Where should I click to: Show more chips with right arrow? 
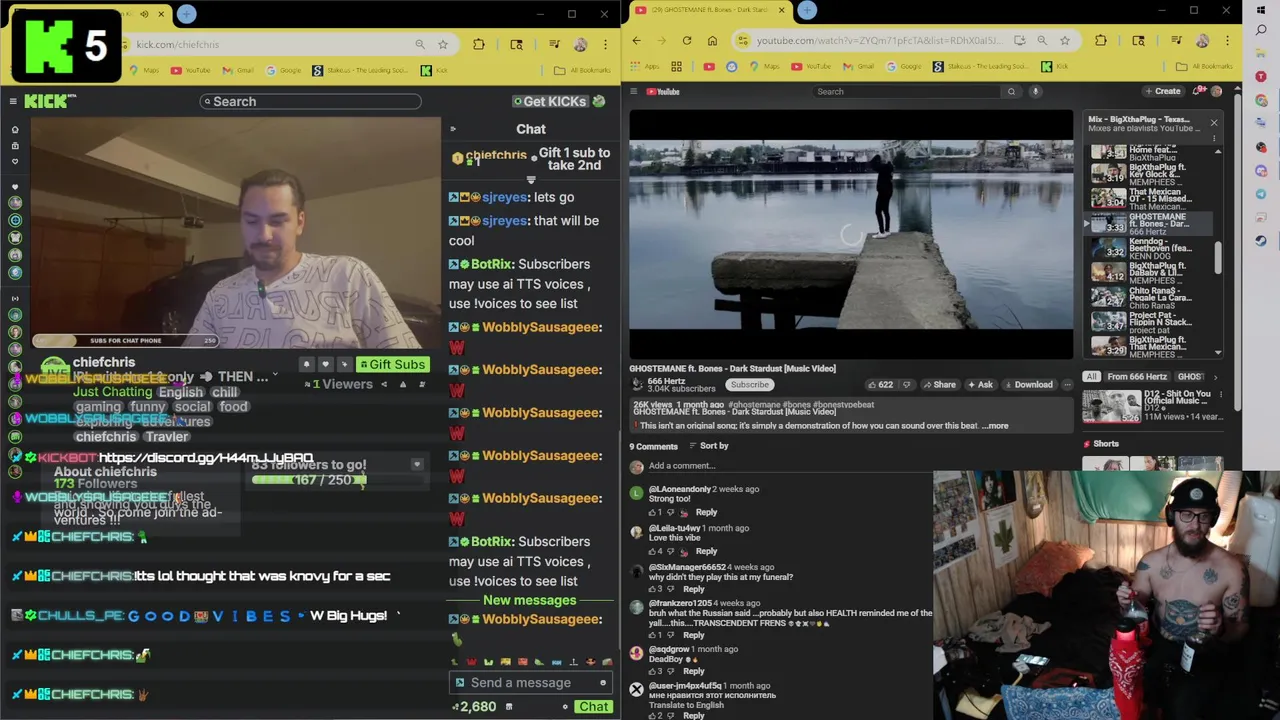pyautogui.click(x=1216, y=377)
